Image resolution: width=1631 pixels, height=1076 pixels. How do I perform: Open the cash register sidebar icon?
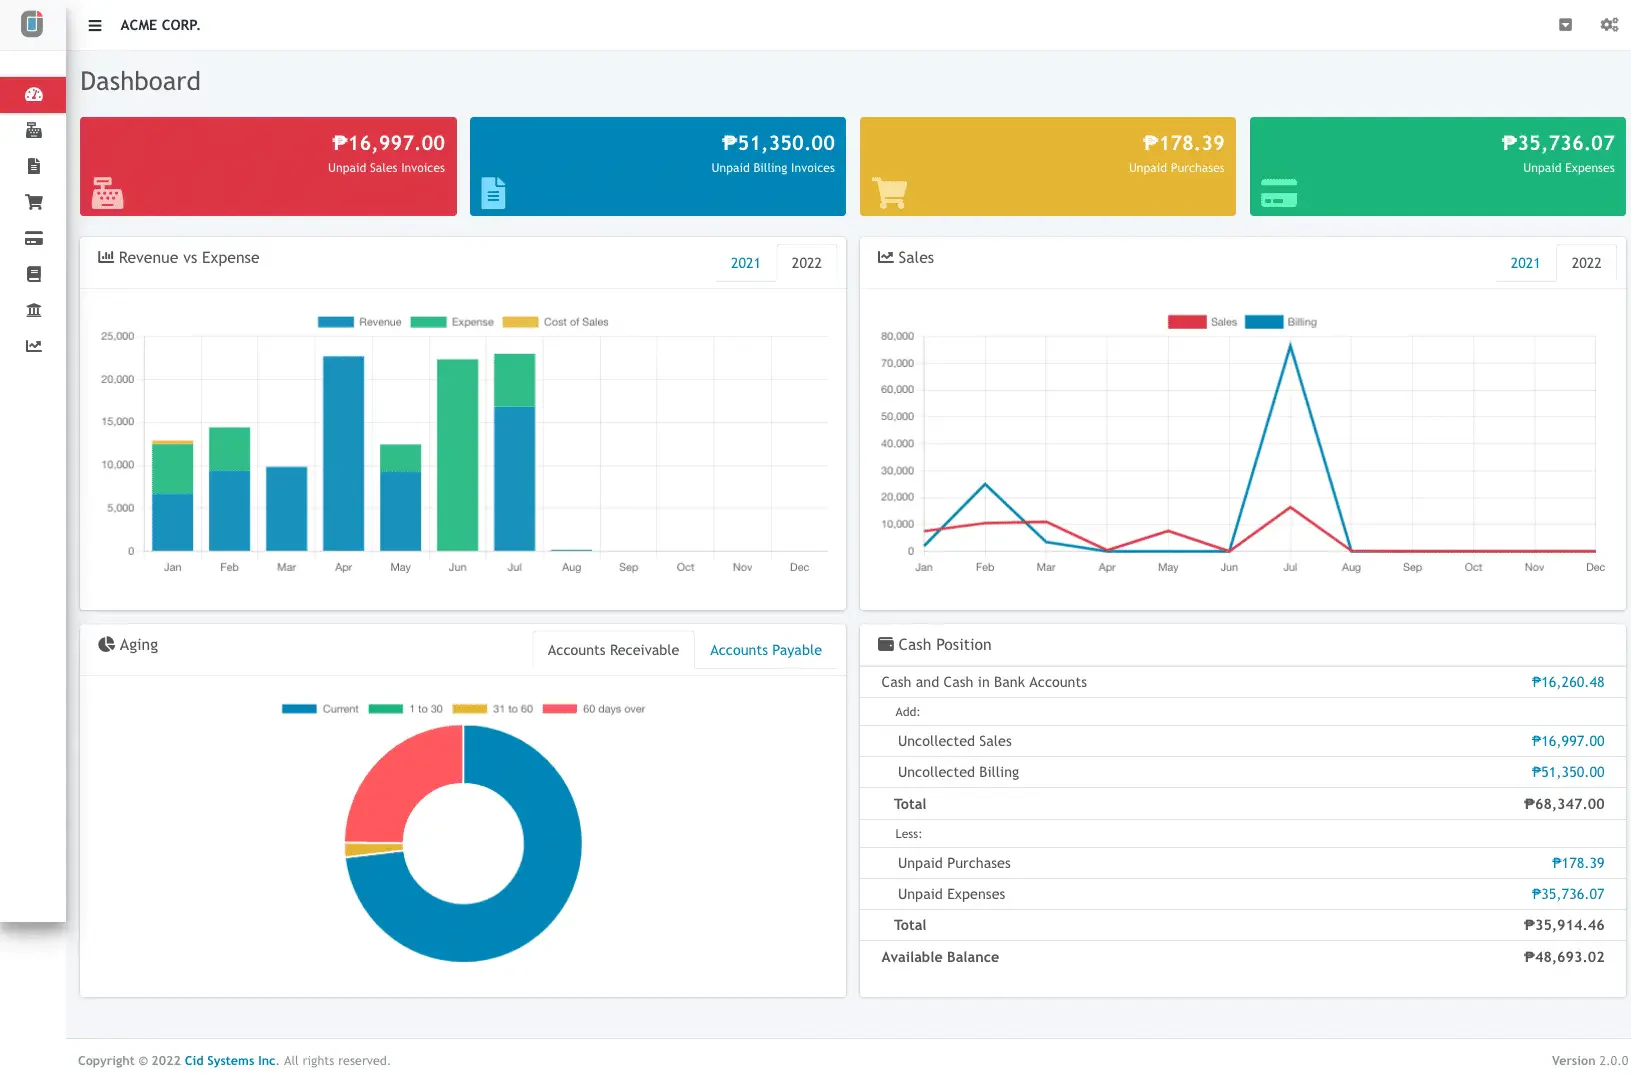pos(34,130)
